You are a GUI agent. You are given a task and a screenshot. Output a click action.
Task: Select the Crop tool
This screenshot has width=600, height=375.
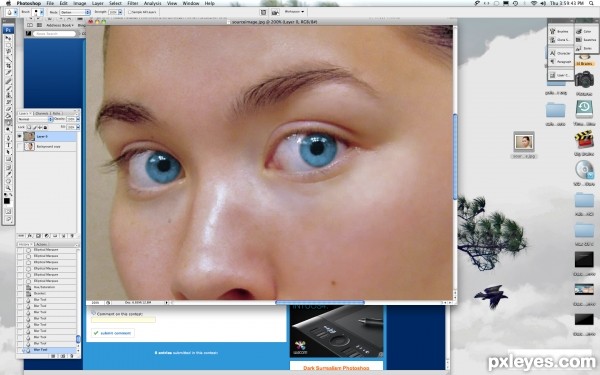(8, 65)
